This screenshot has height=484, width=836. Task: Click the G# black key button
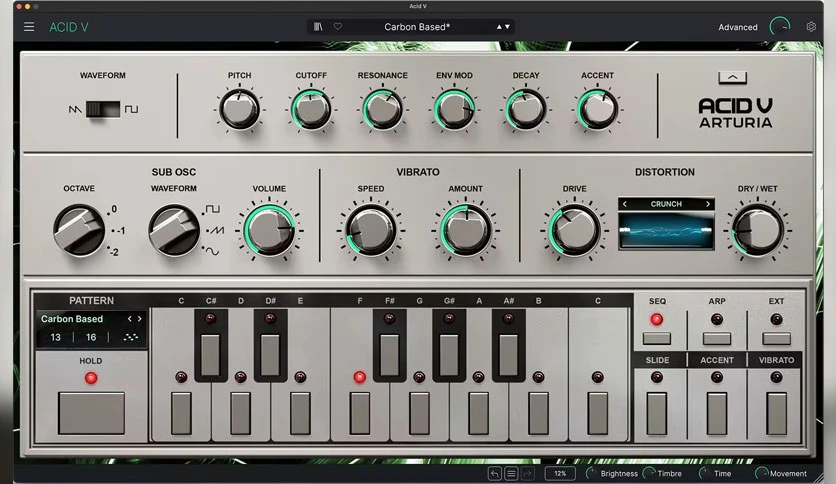tap(449, 355)
